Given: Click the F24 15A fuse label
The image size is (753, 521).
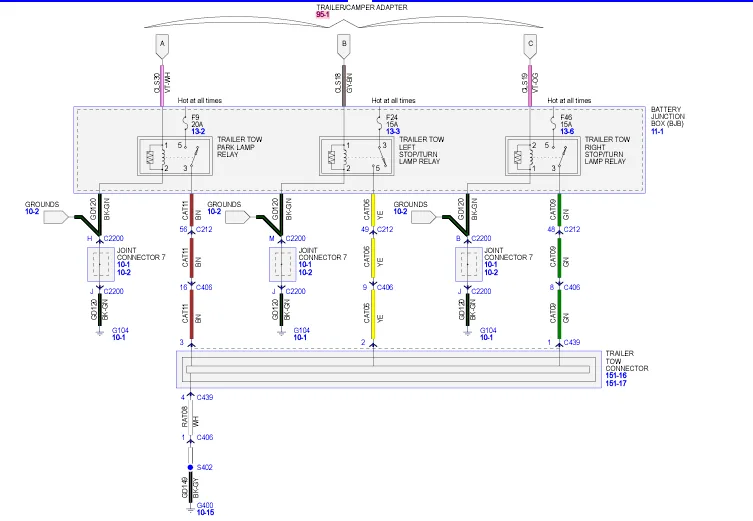Looking at the screenshot, I should click(x=392, y=121).
